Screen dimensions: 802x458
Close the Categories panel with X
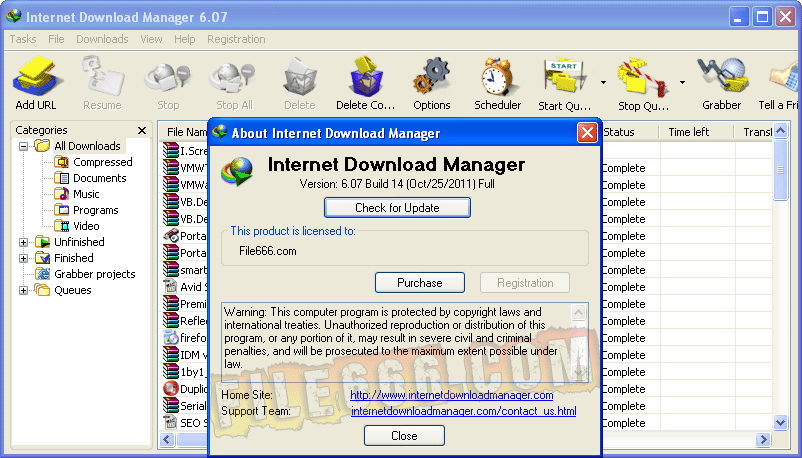pos(142,130)
